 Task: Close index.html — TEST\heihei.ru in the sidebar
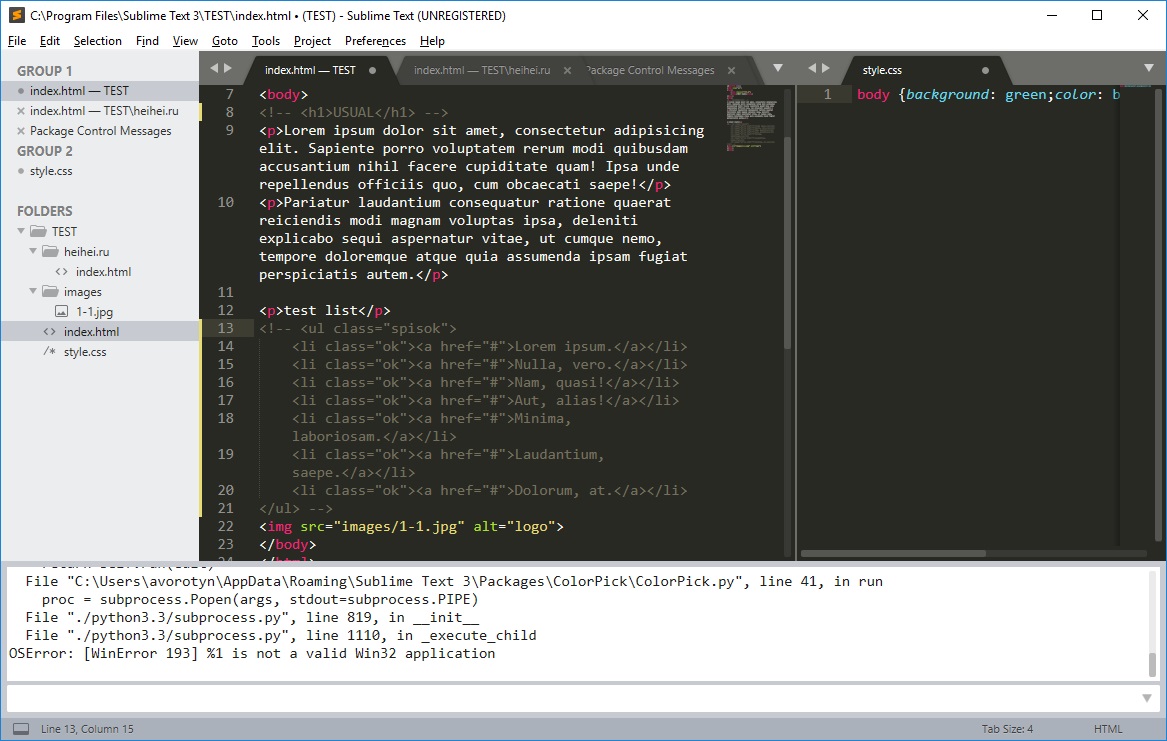tap(21, 111)
